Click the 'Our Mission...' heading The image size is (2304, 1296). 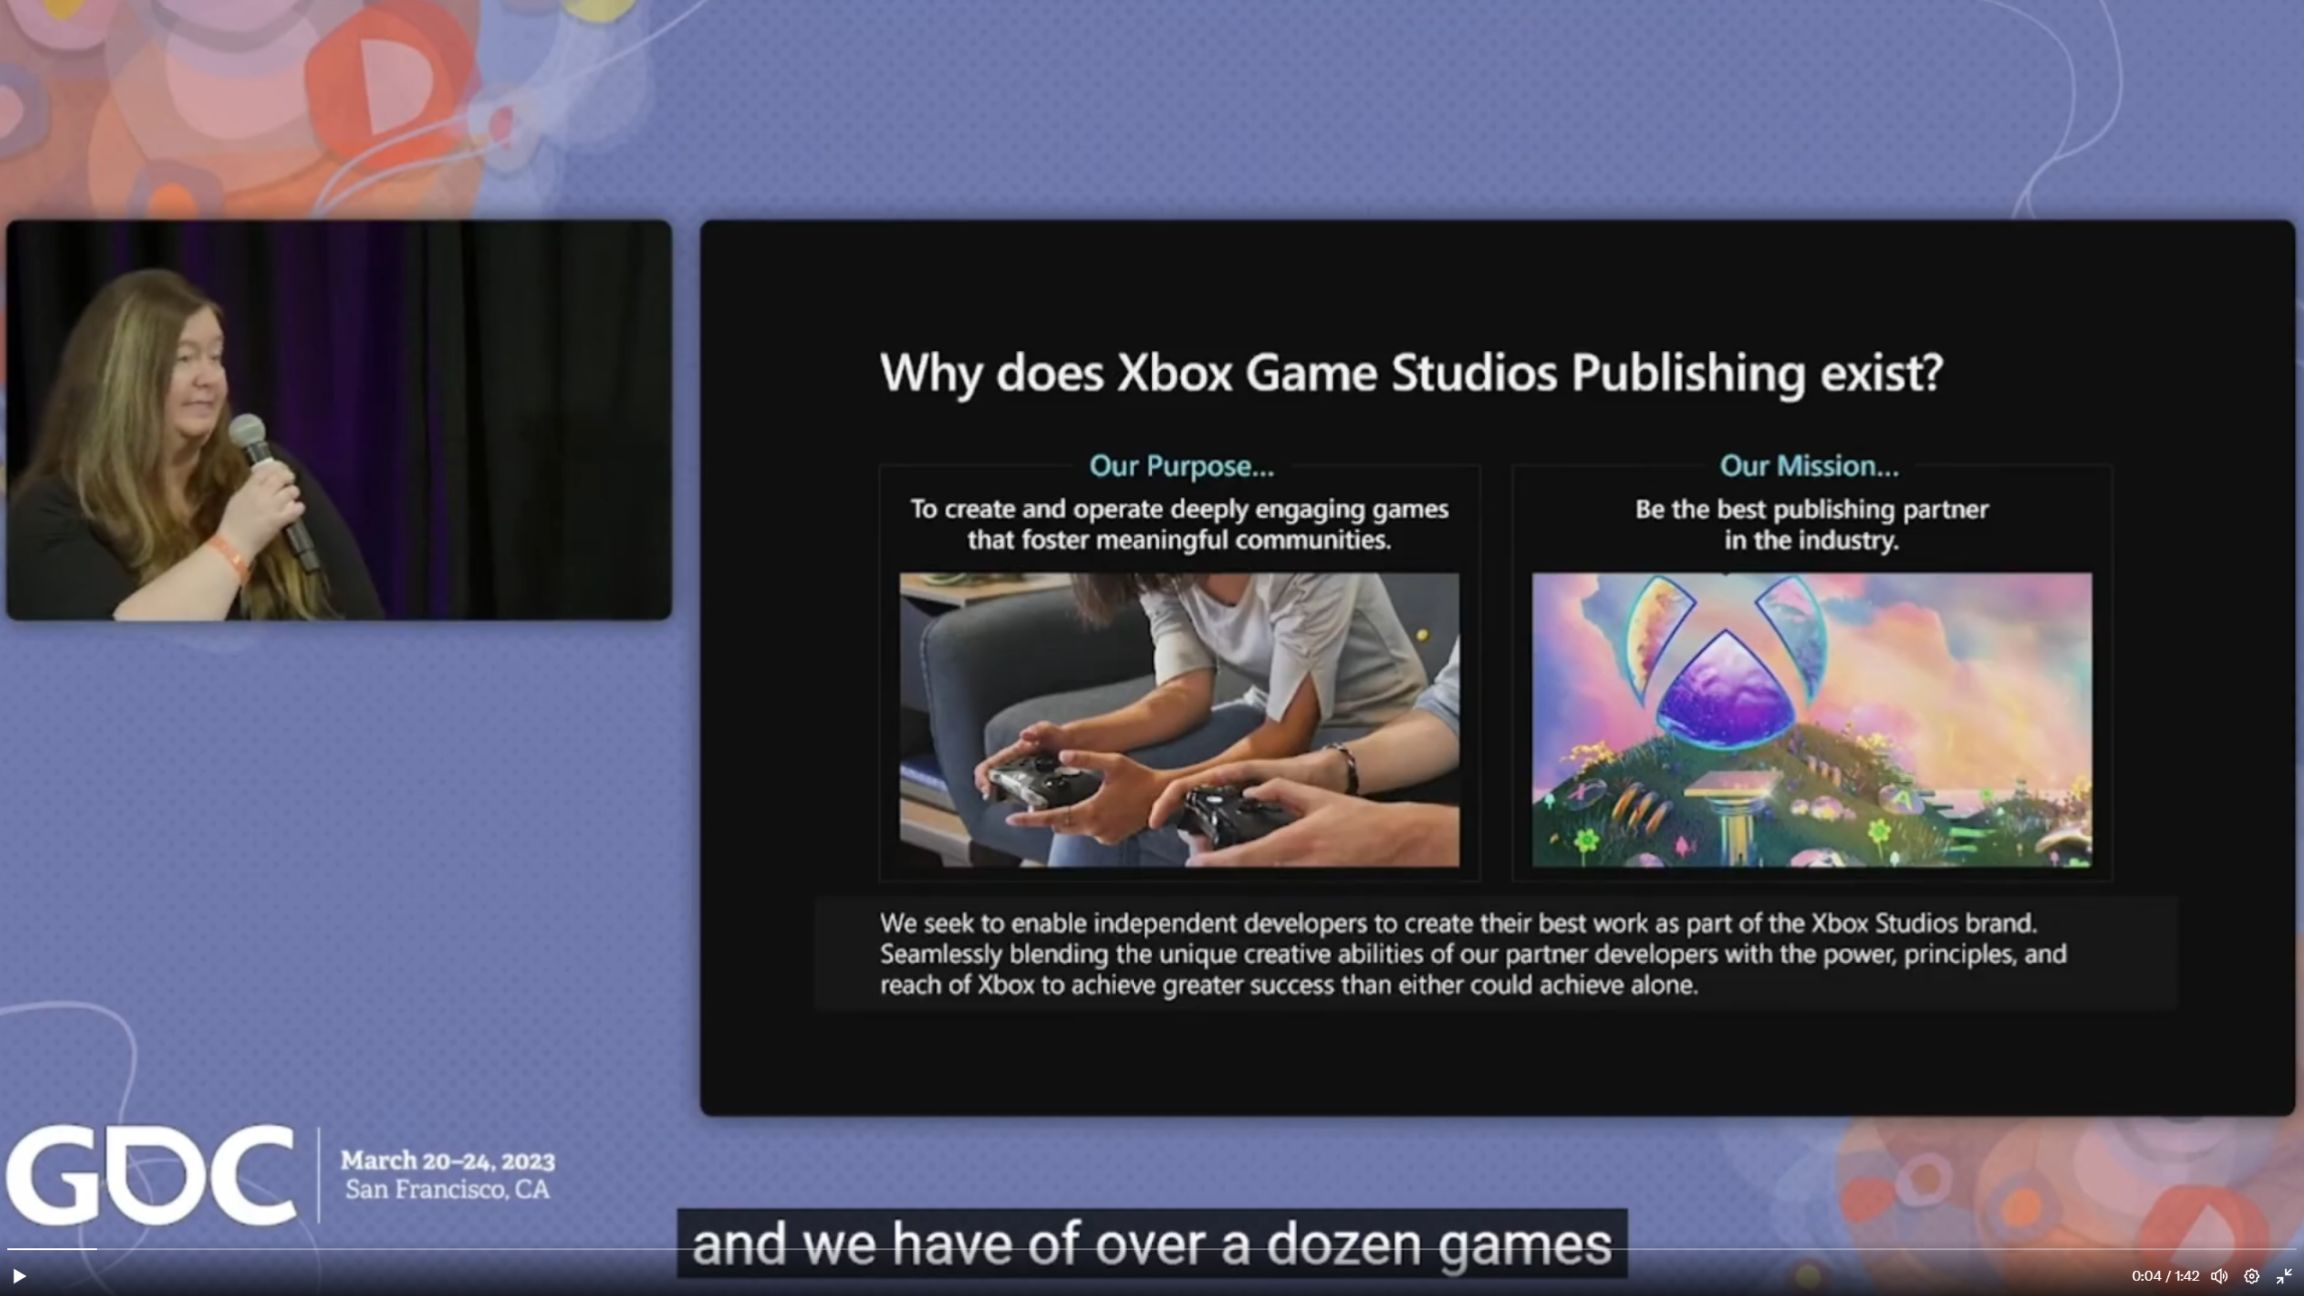point(1809,466)
